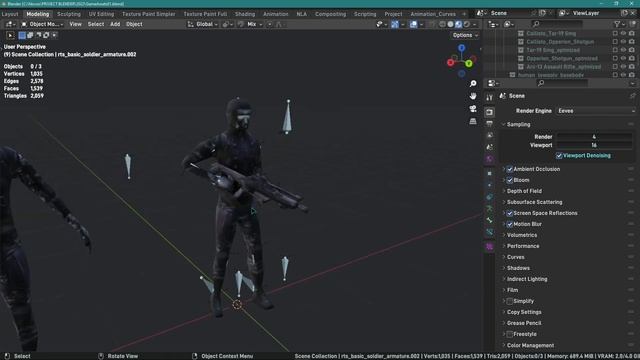640x360 pixels.
Task: Click the red X axis gizmo ball
Action: tap(451, 62)
